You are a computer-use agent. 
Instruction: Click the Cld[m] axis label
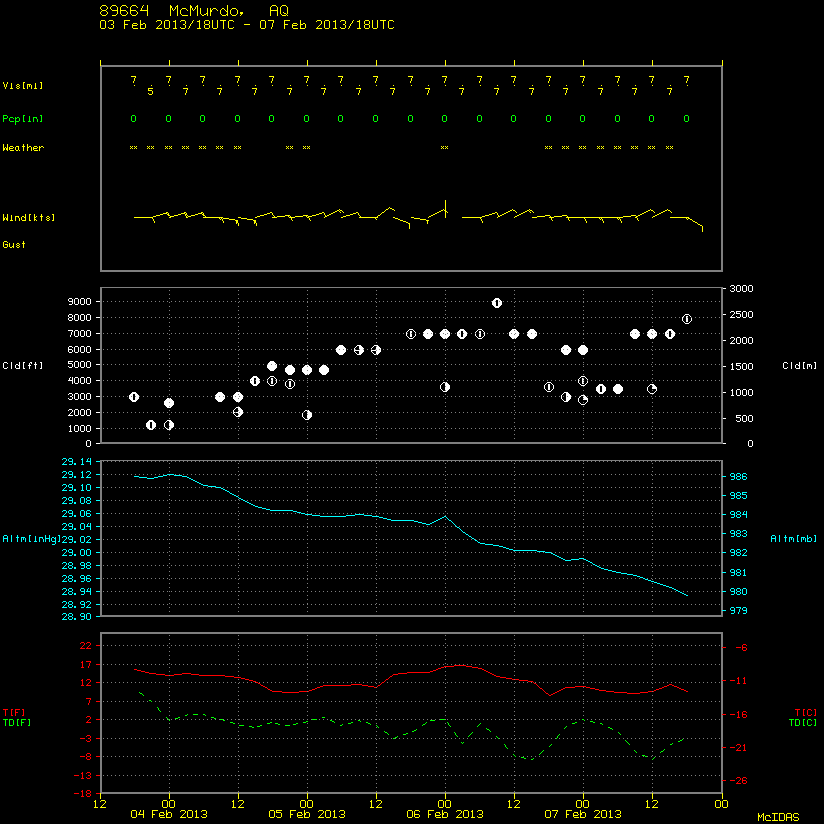[x=799, y=366]
